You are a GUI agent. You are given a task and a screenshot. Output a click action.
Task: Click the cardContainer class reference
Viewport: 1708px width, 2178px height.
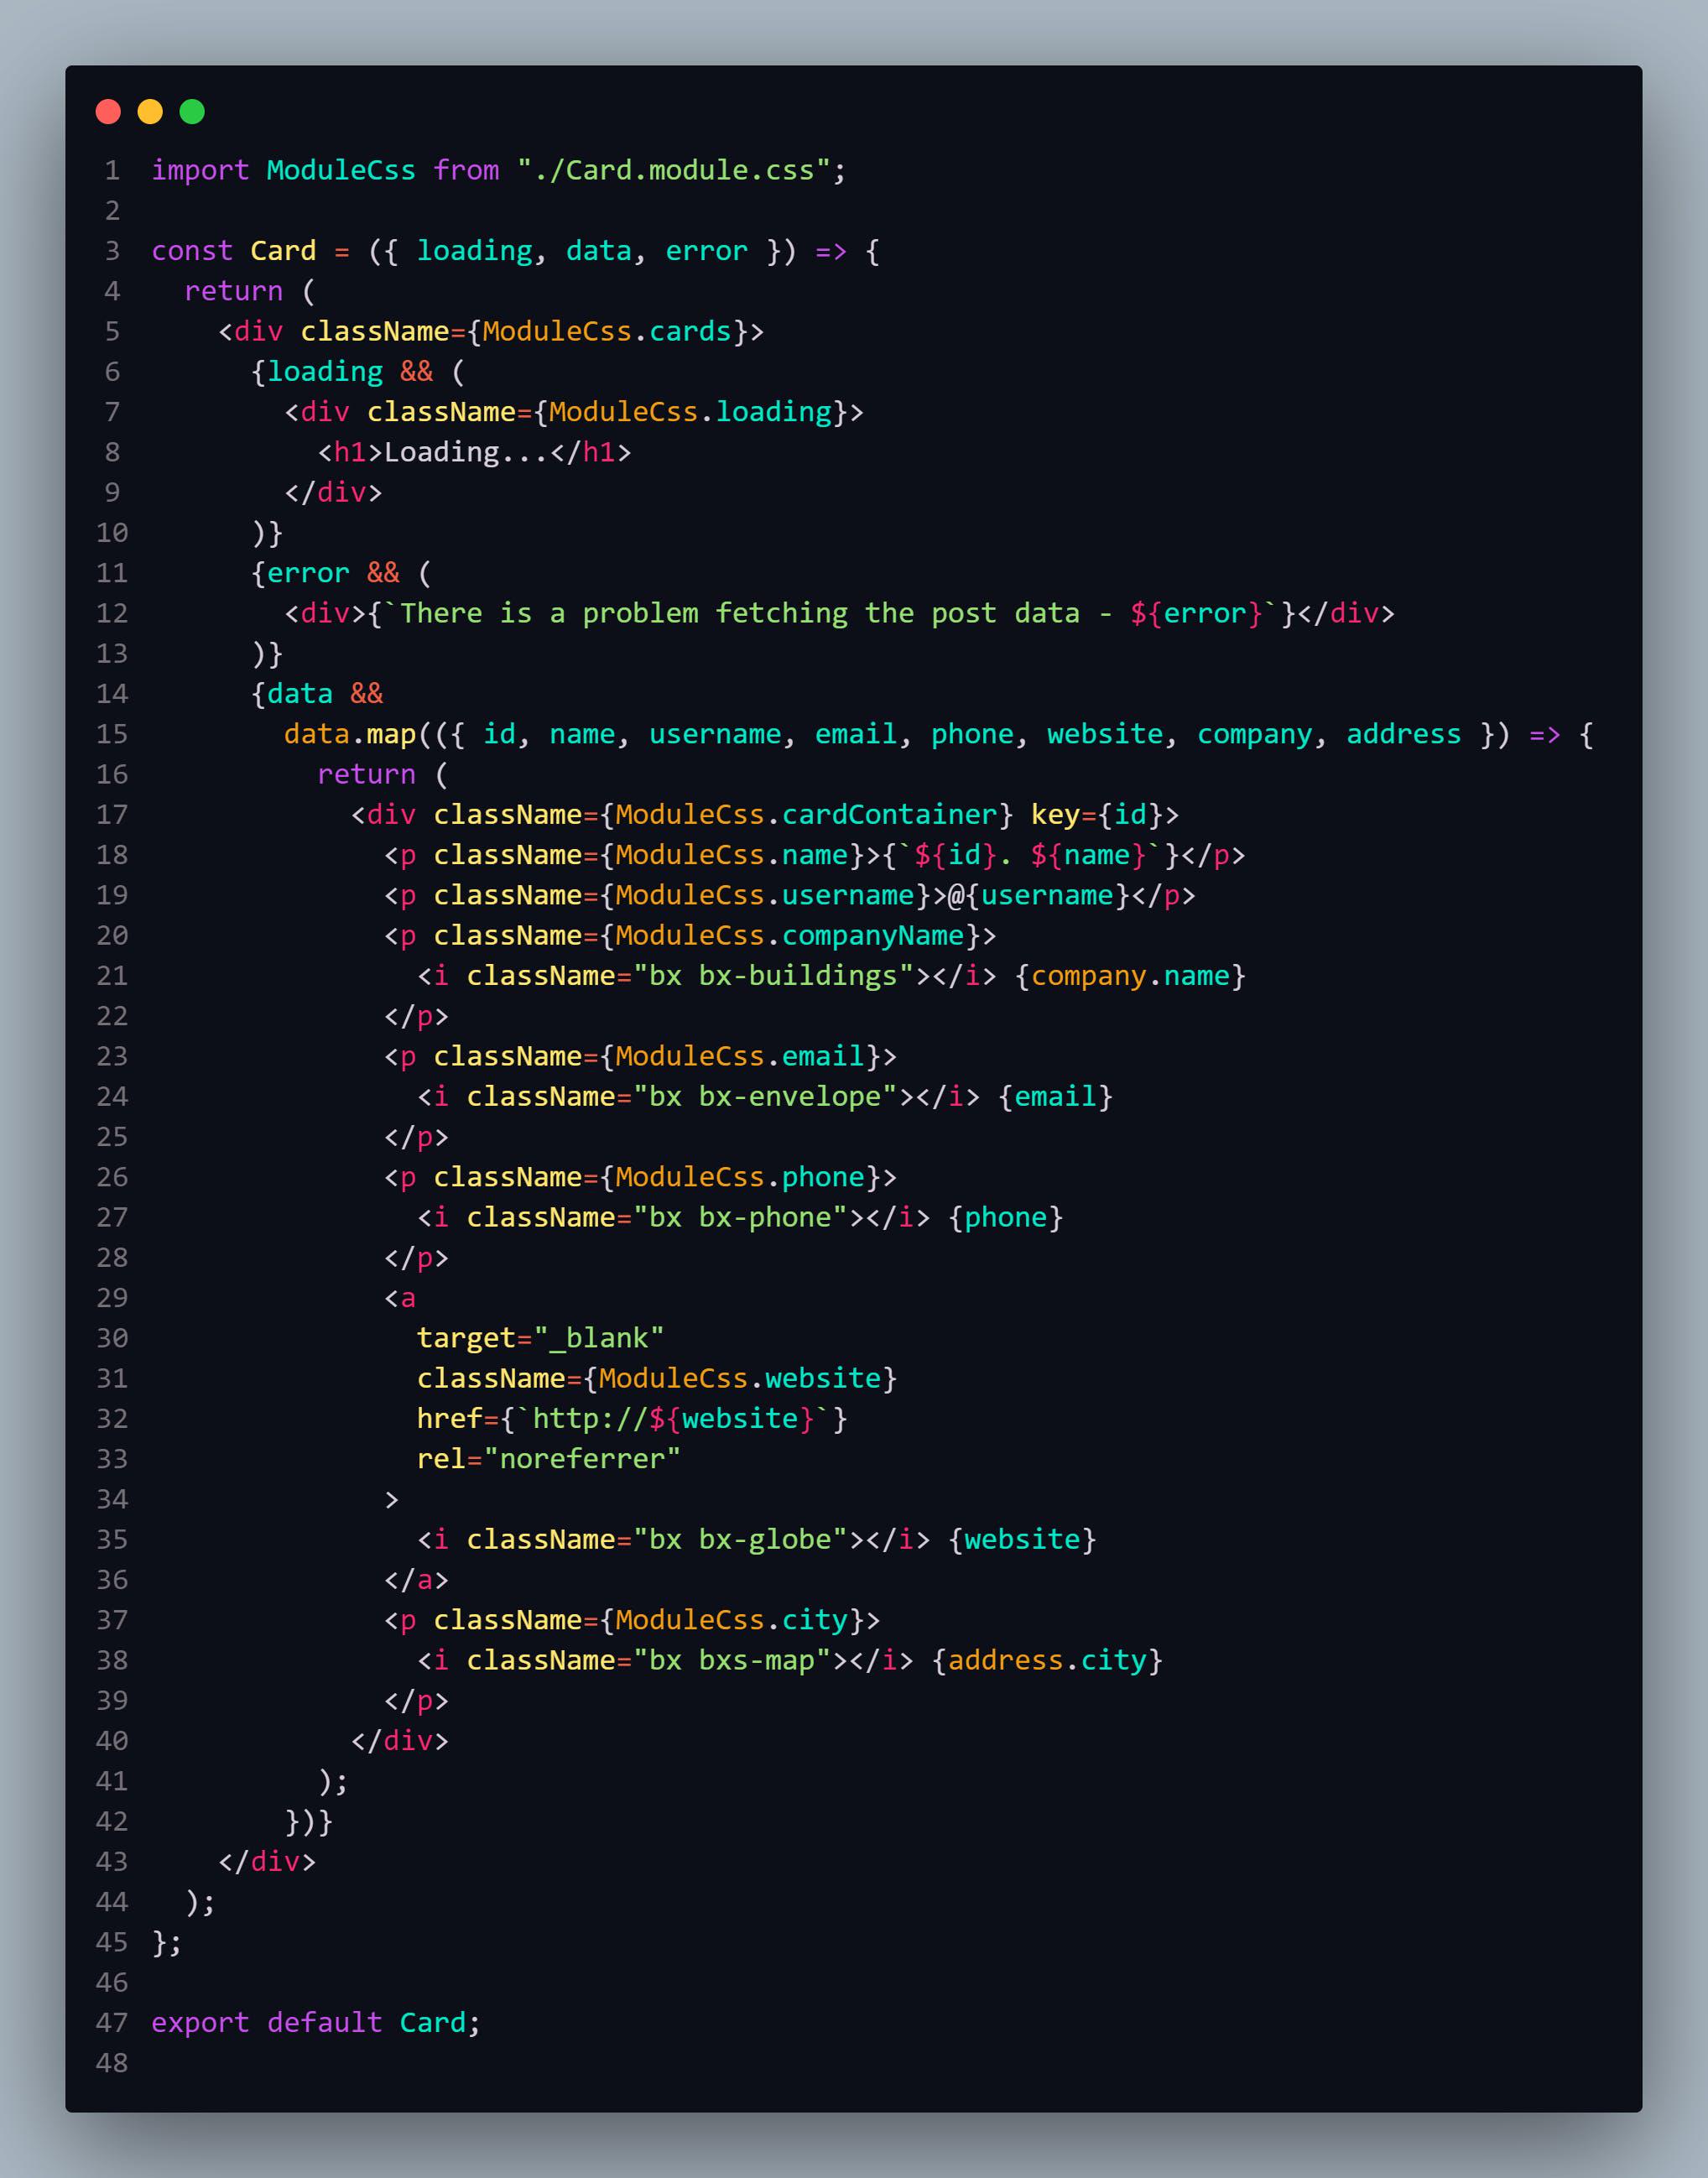889,815
